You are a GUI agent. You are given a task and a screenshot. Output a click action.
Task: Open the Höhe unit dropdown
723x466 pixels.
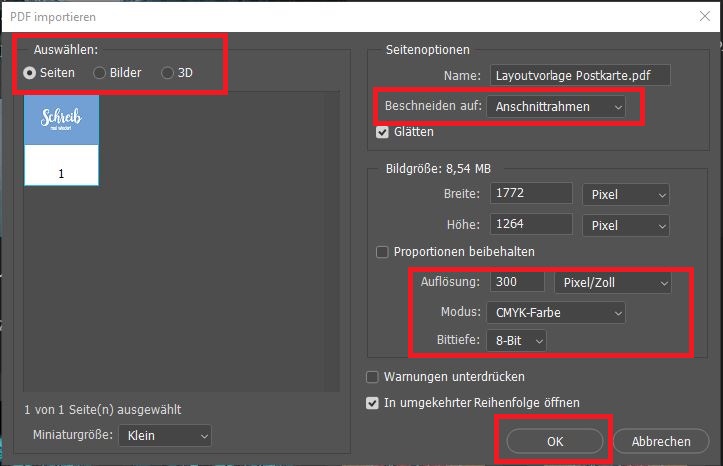626,225
